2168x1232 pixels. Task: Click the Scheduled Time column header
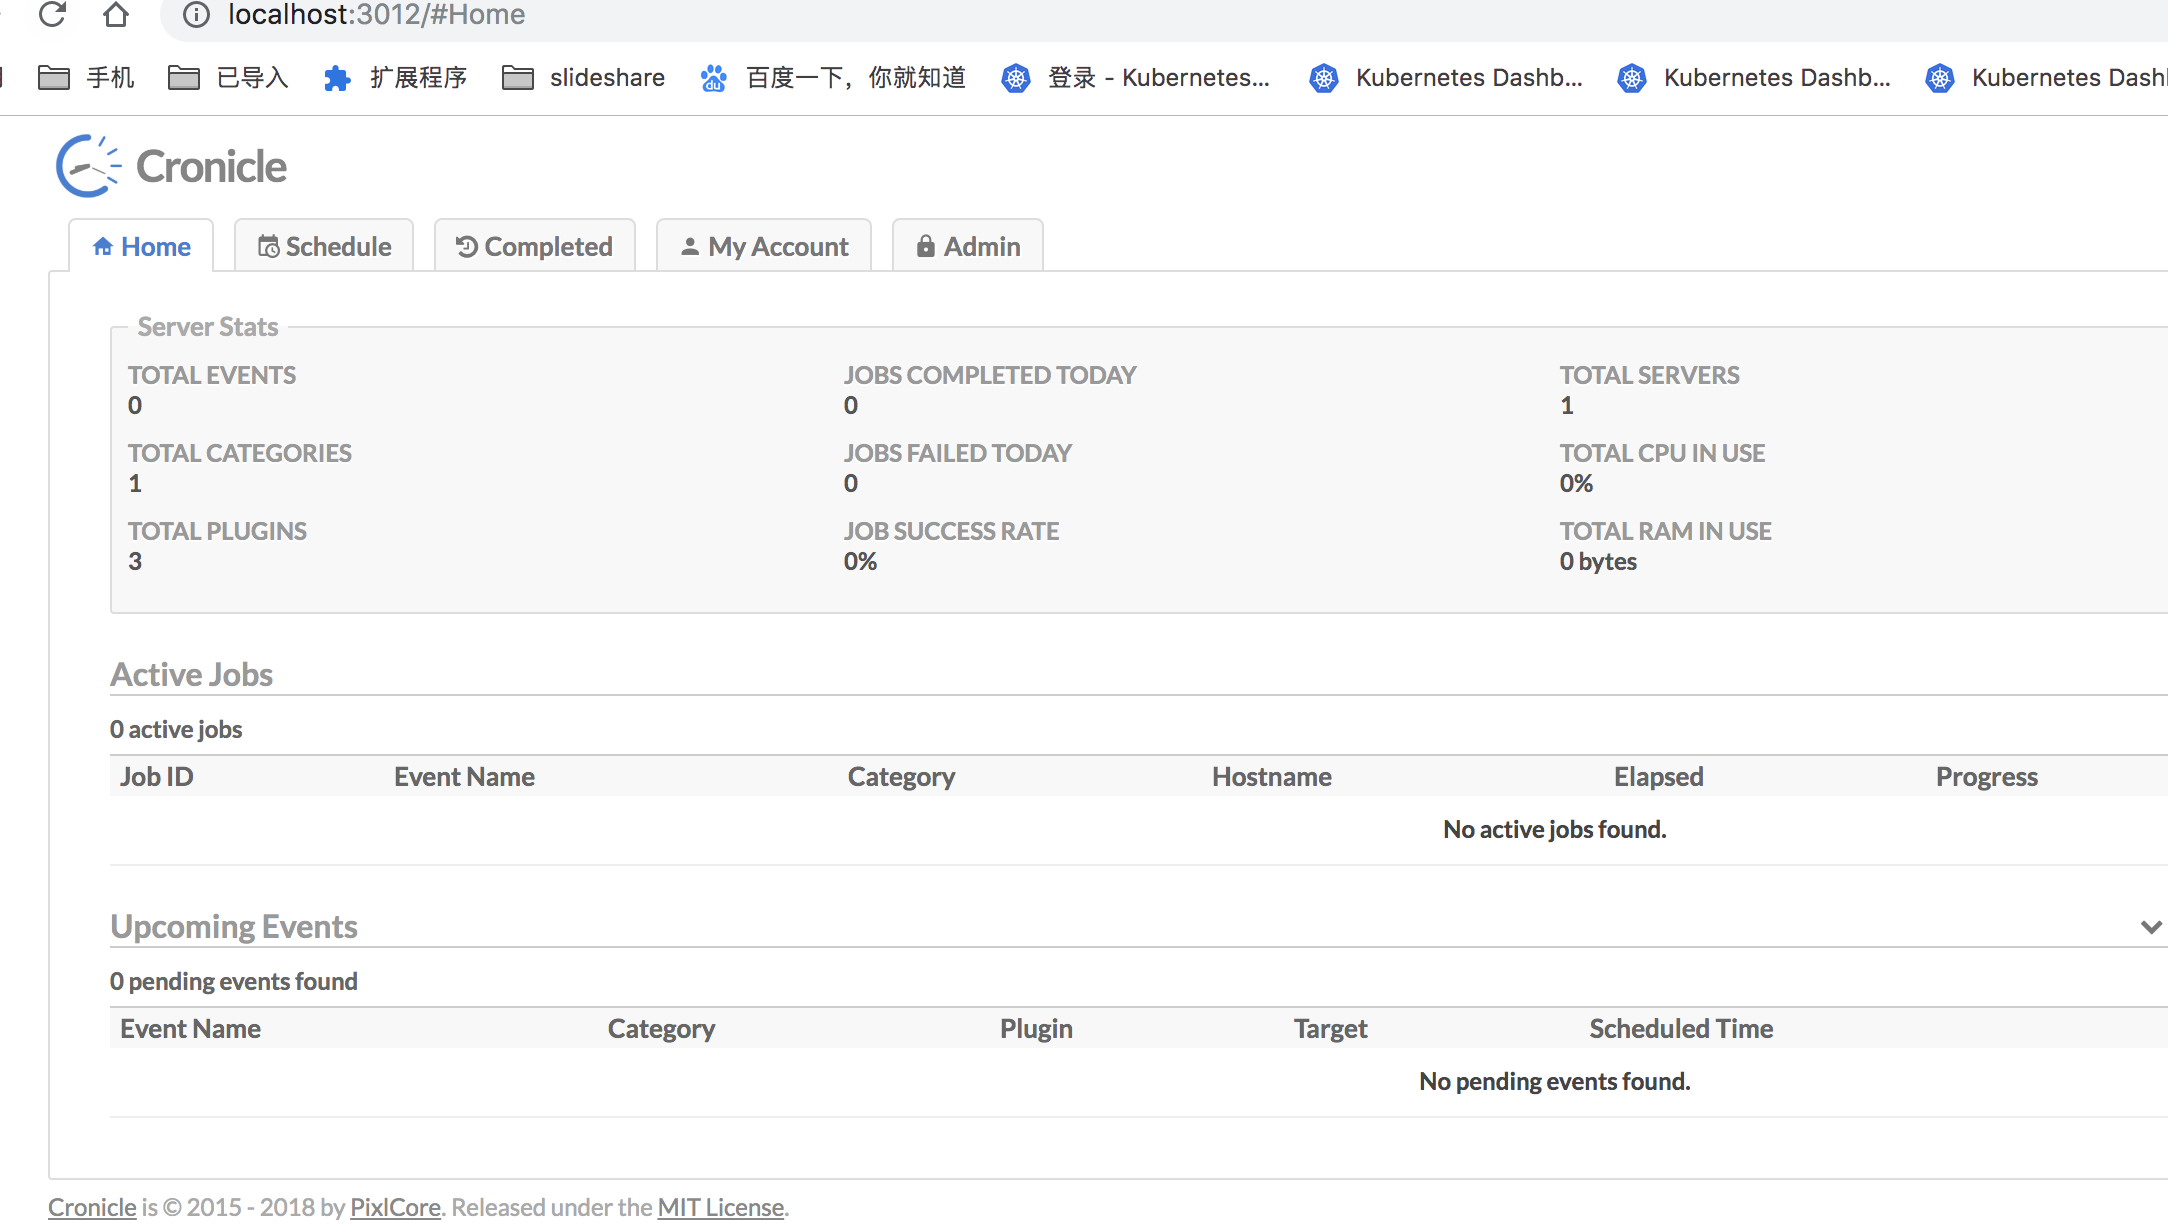pos(1681,1029)
